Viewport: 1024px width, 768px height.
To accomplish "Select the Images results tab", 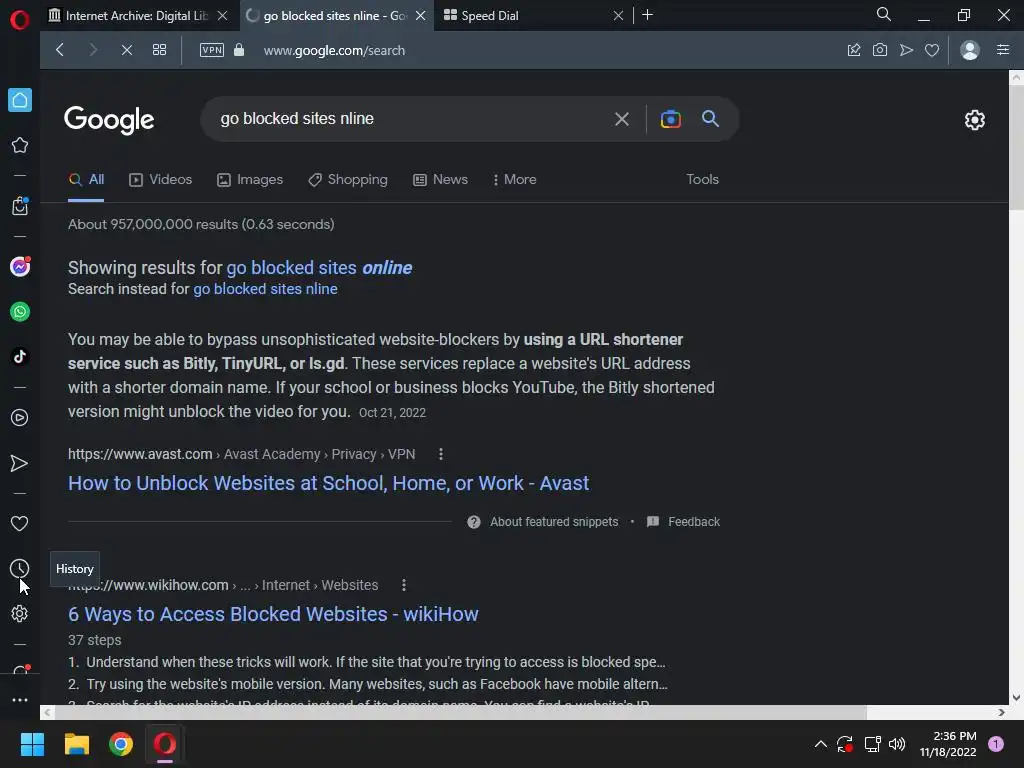I will pos(250,180).
